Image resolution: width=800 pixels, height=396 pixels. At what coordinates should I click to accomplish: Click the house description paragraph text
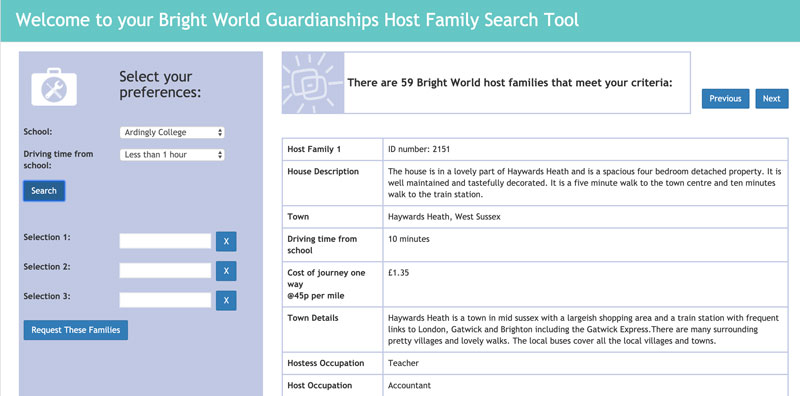pos(585,183)
